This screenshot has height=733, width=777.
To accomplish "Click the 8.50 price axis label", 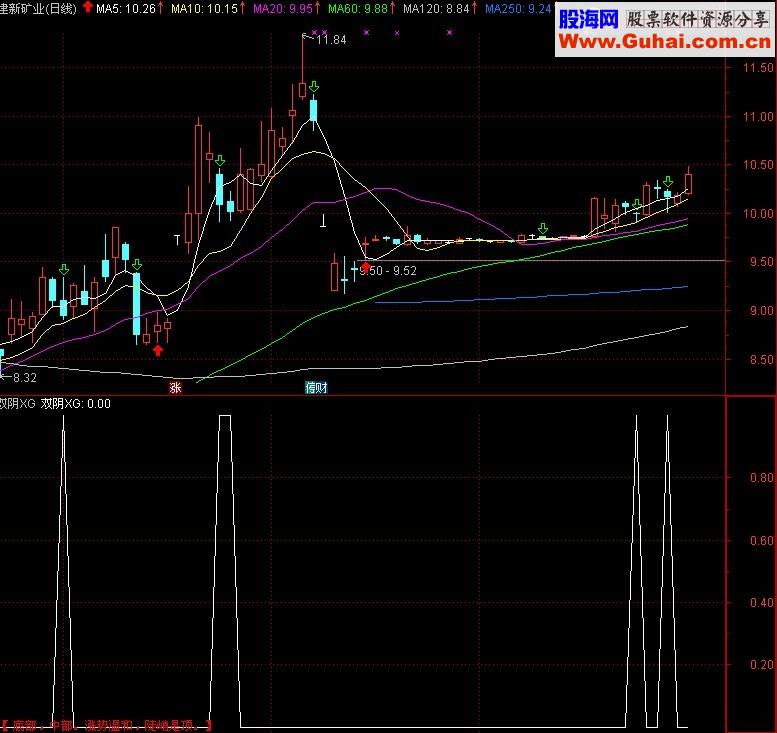I will [x=762, y=360].
